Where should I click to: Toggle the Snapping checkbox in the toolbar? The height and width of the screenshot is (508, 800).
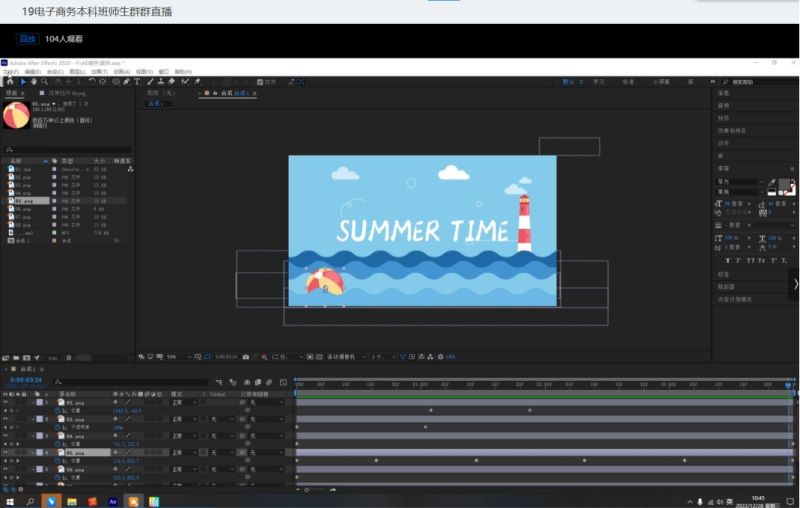tap(260, 82)
